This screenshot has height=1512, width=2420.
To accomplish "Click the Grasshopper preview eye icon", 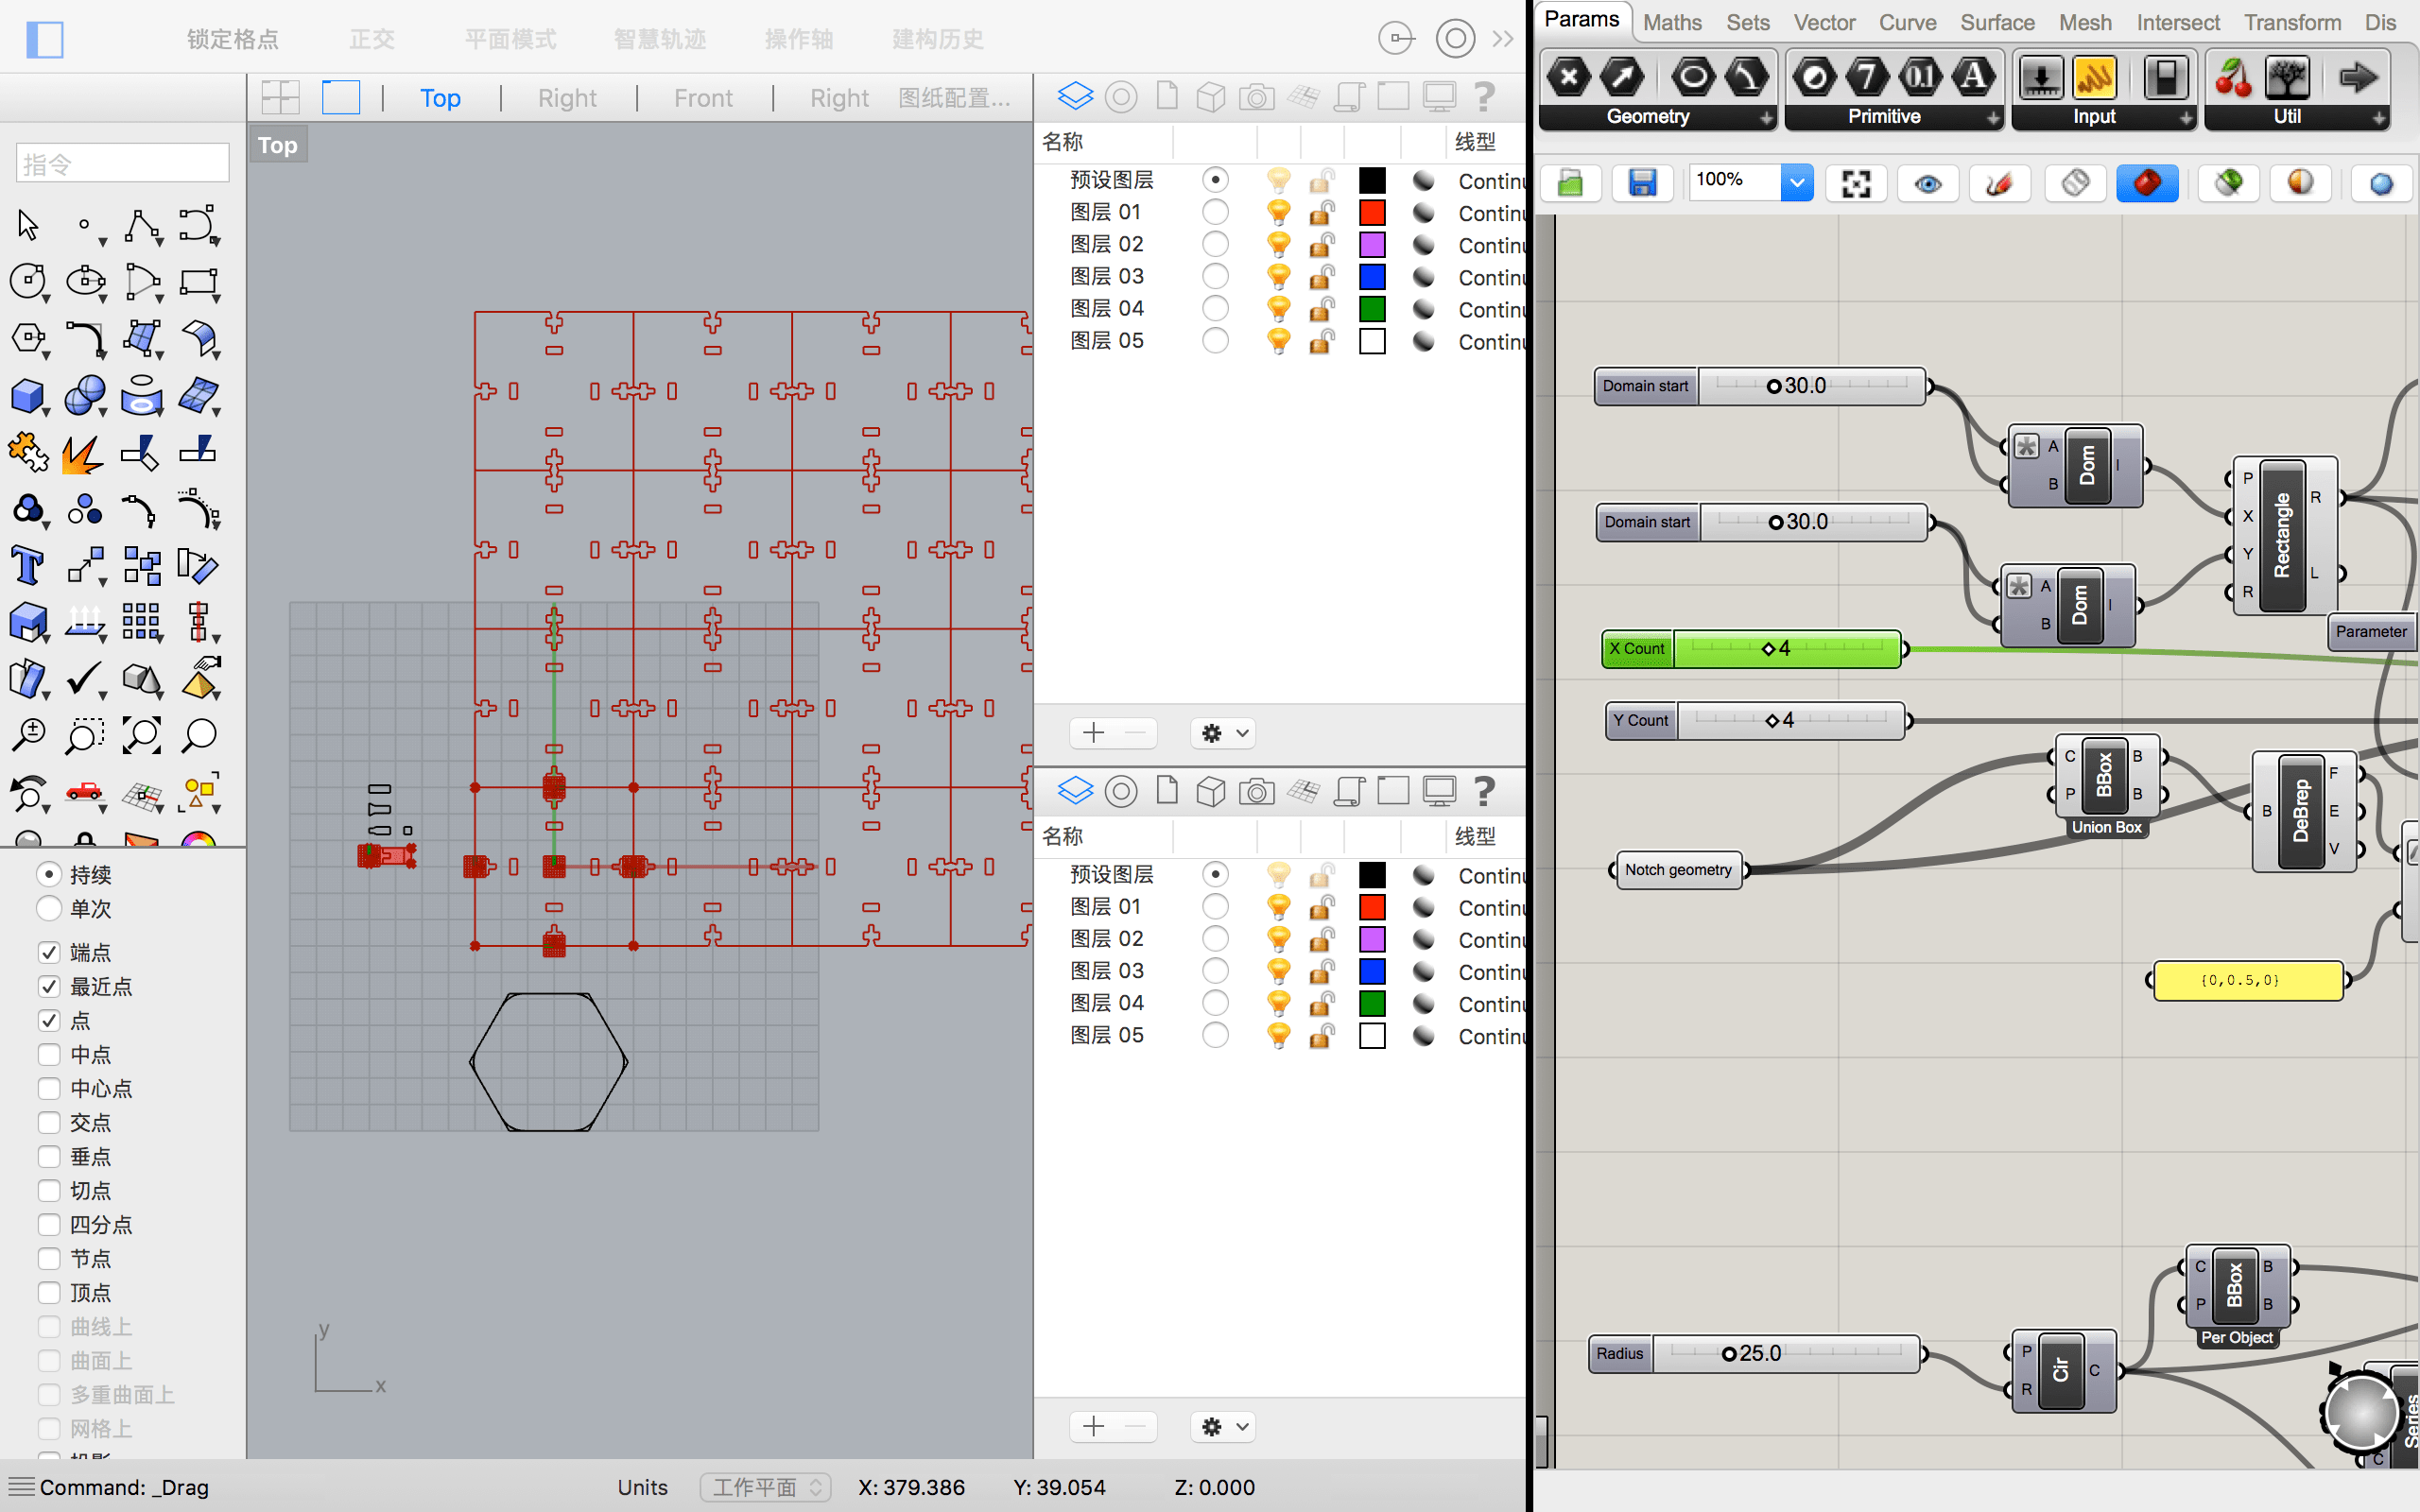I will click(1928, 183).
